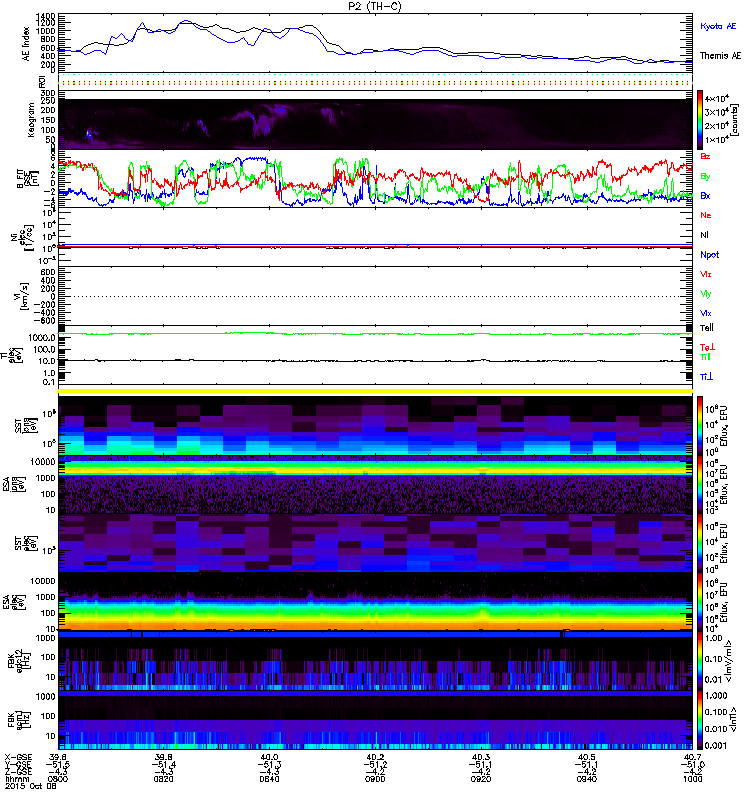The height and width of the screenshot is (800, 750).
Task: Click the black 'Te‖' temperature legend label
Action: click(x=706, y=328)
